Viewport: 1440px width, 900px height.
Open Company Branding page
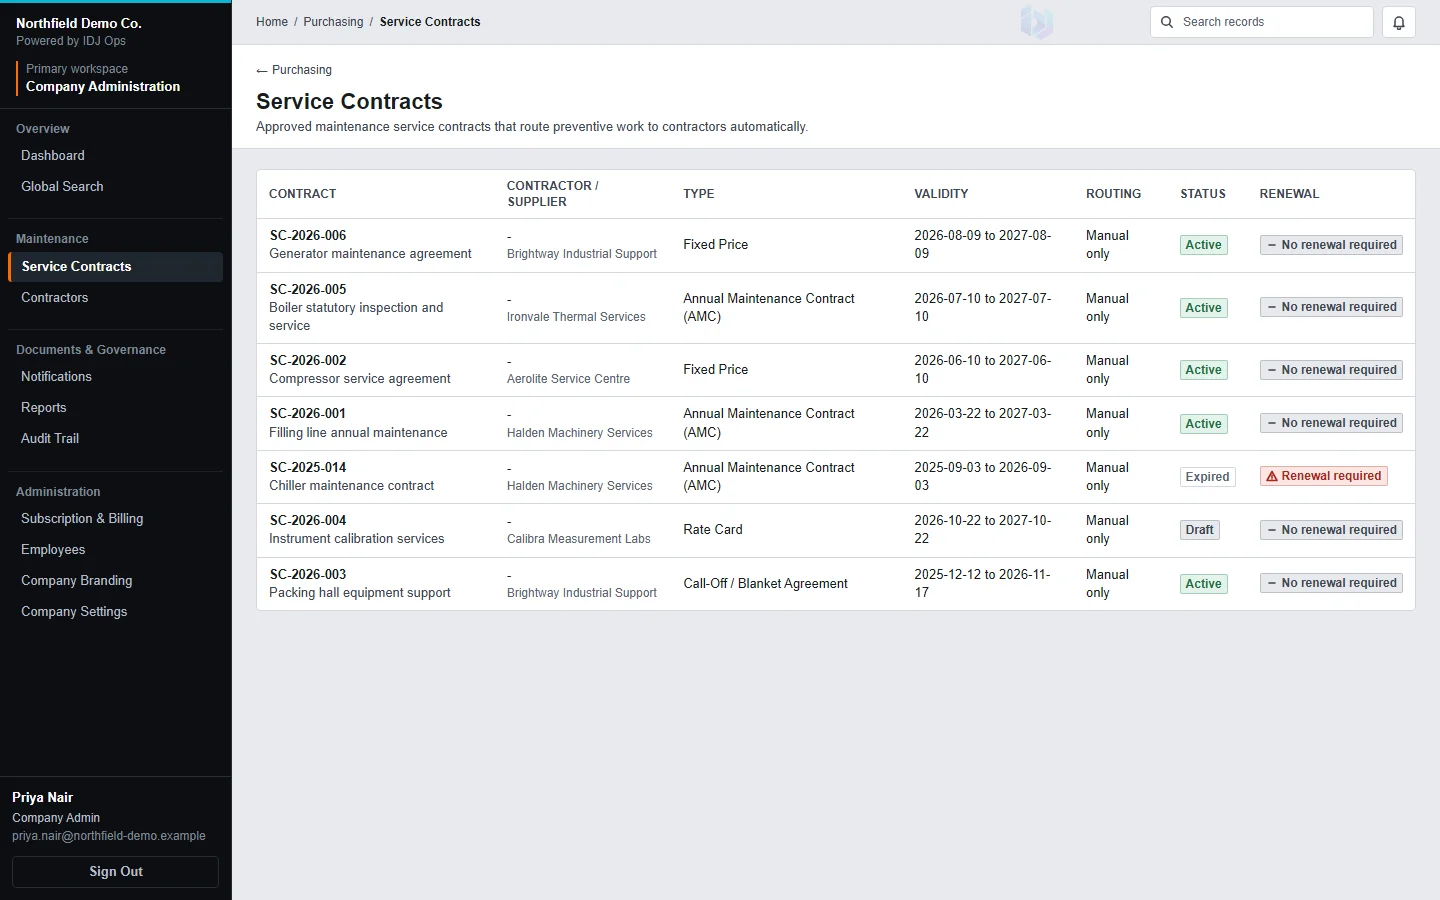click(x=115, y=581)
